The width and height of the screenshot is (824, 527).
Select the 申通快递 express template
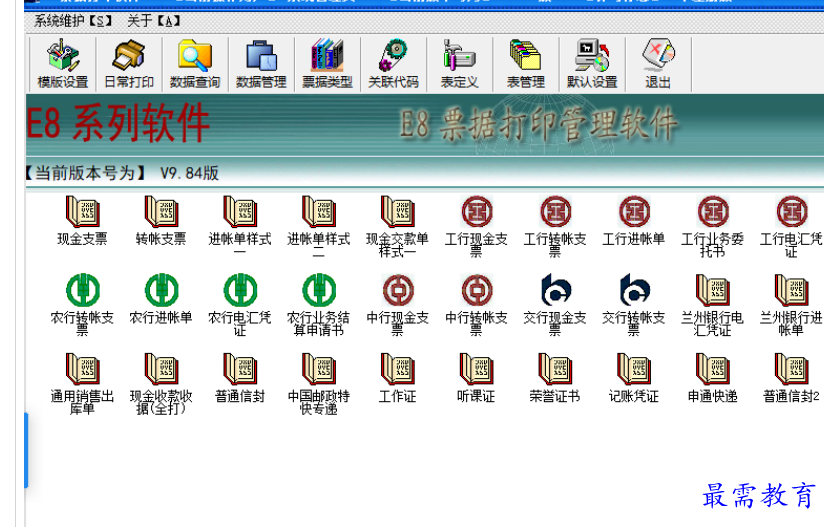pyautogui.click(x=713, y=378)
